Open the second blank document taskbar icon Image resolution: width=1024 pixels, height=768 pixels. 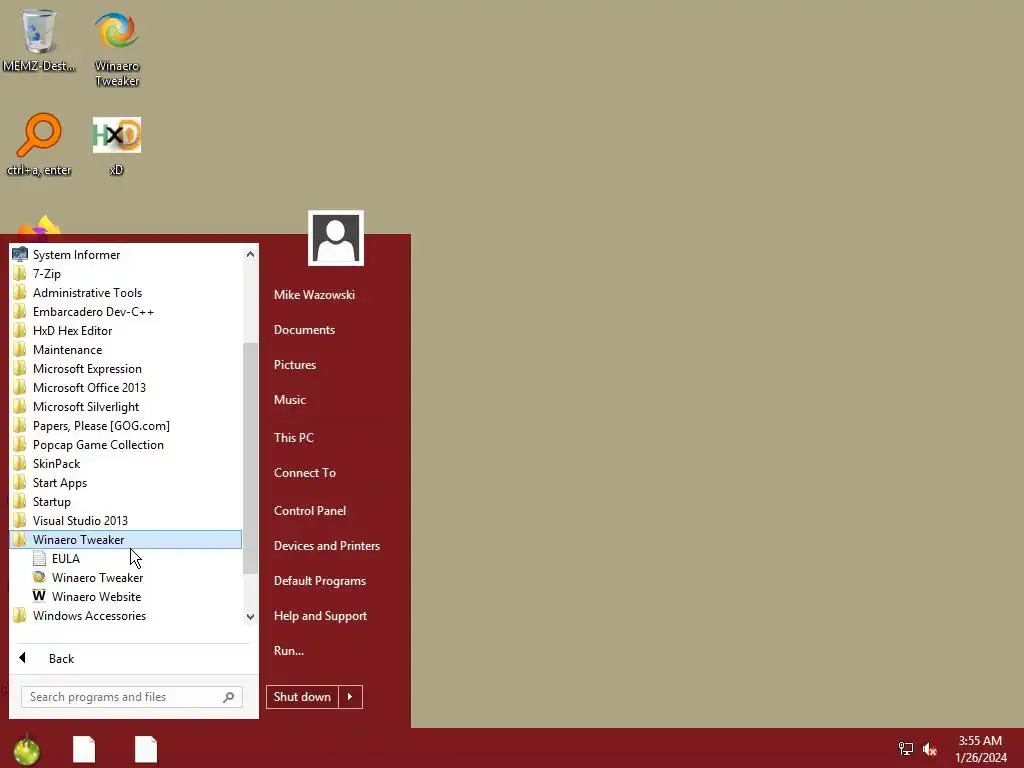146,750
